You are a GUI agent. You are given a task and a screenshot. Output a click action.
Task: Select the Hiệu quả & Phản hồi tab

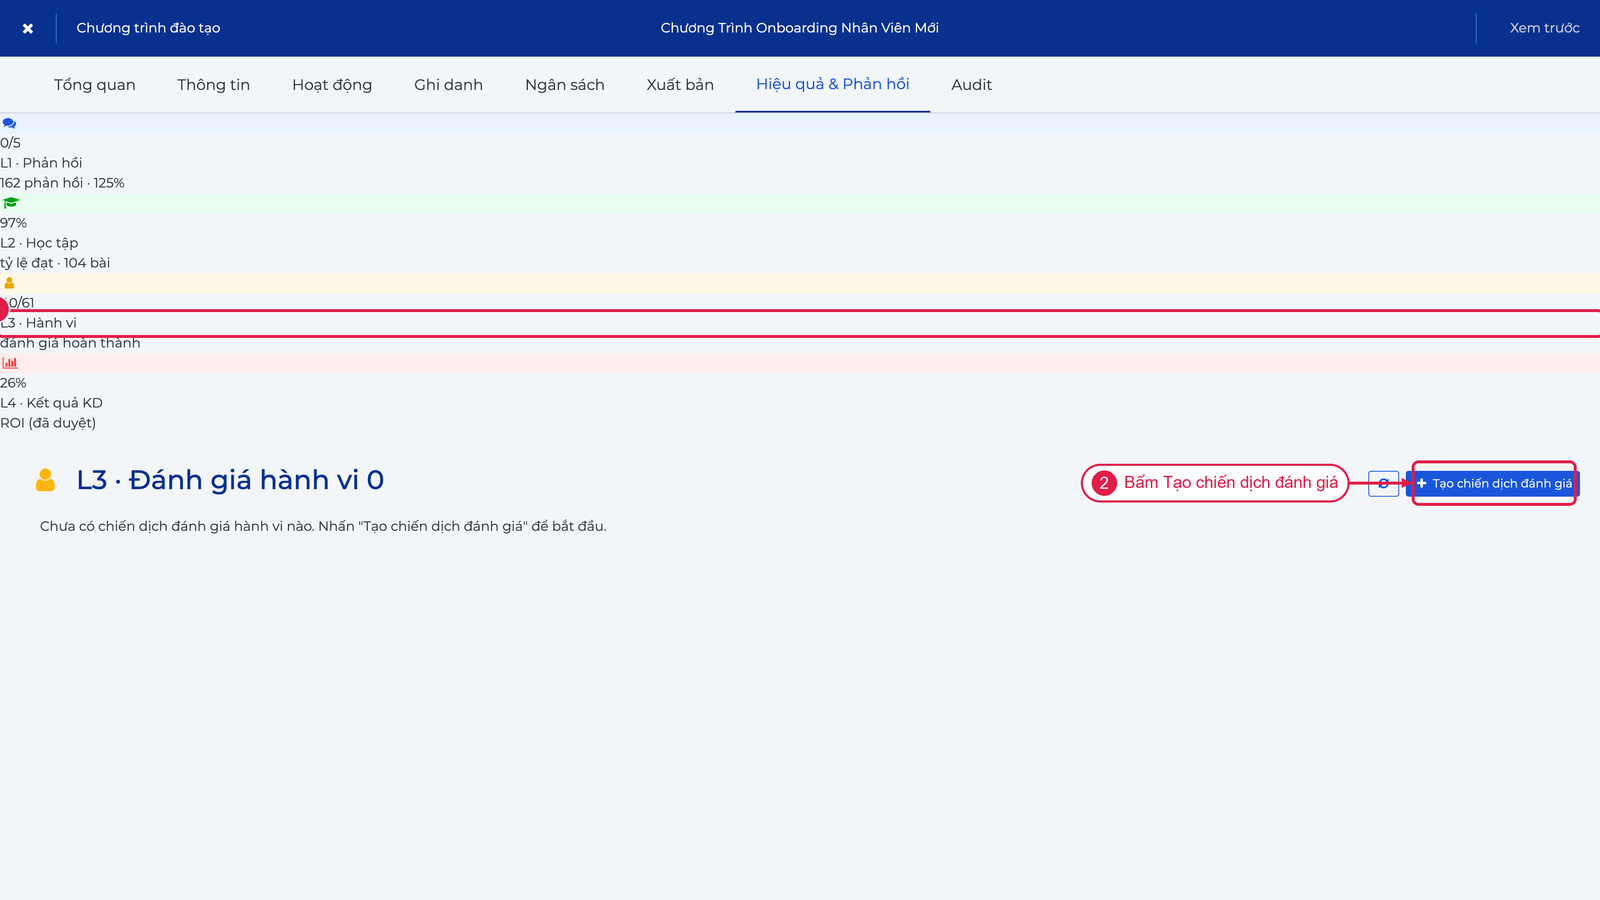(833, 85)
